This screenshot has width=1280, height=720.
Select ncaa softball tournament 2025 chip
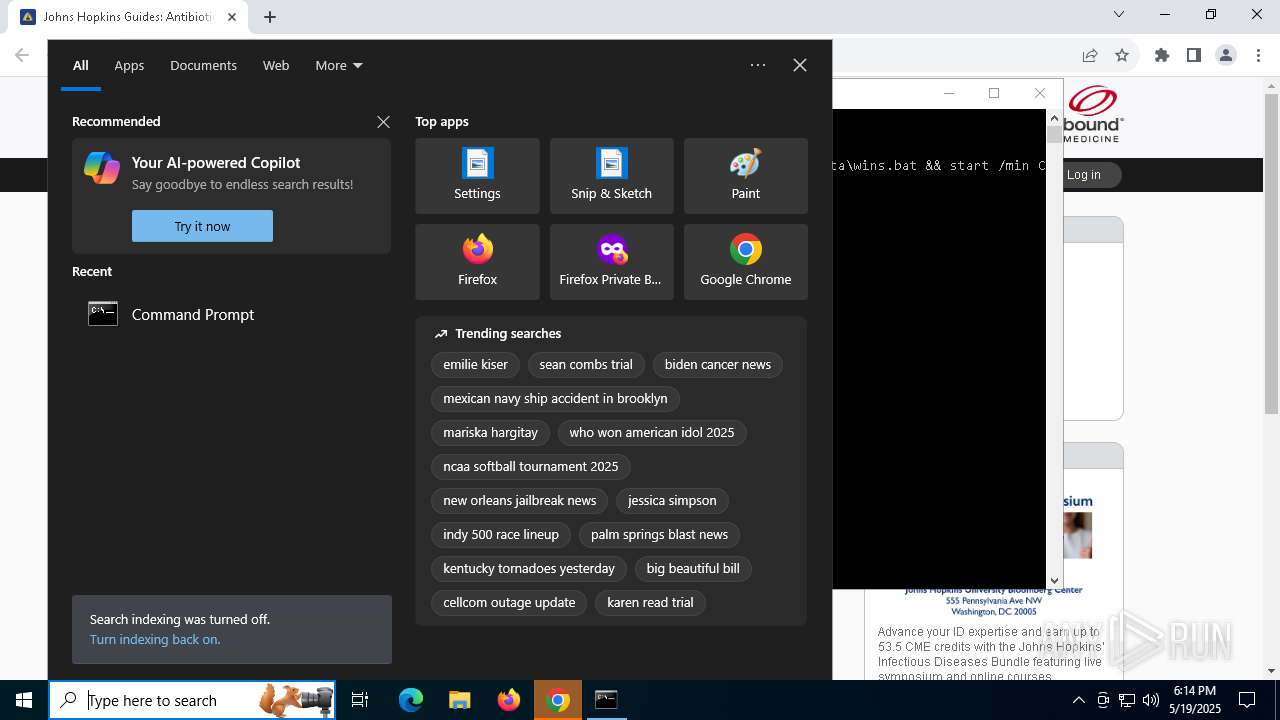point(531,467)
